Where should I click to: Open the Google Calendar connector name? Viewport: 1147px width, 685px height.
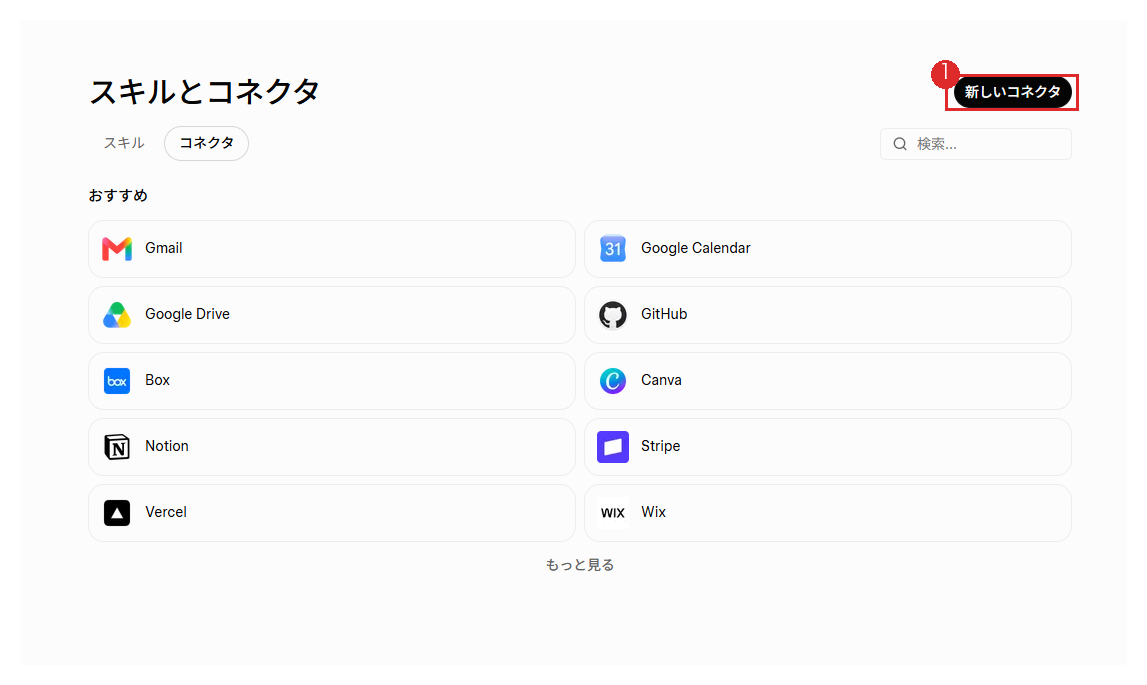pyautogui.click(x=696, y=248)
